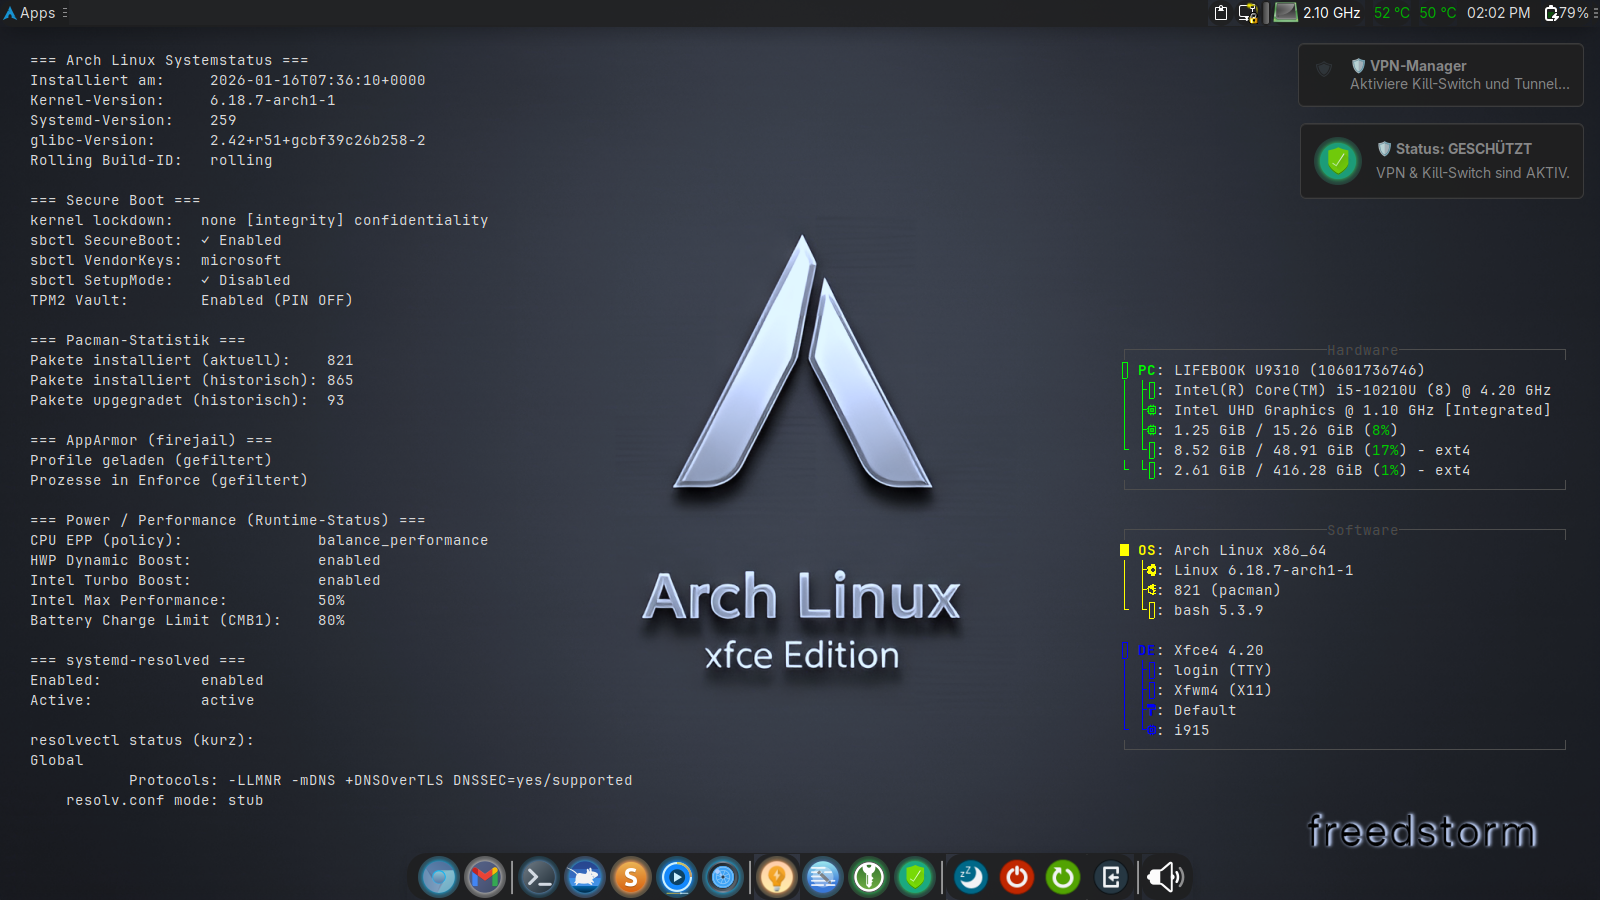
Task: Open Gmail from the dock
Action: [485, 878]
